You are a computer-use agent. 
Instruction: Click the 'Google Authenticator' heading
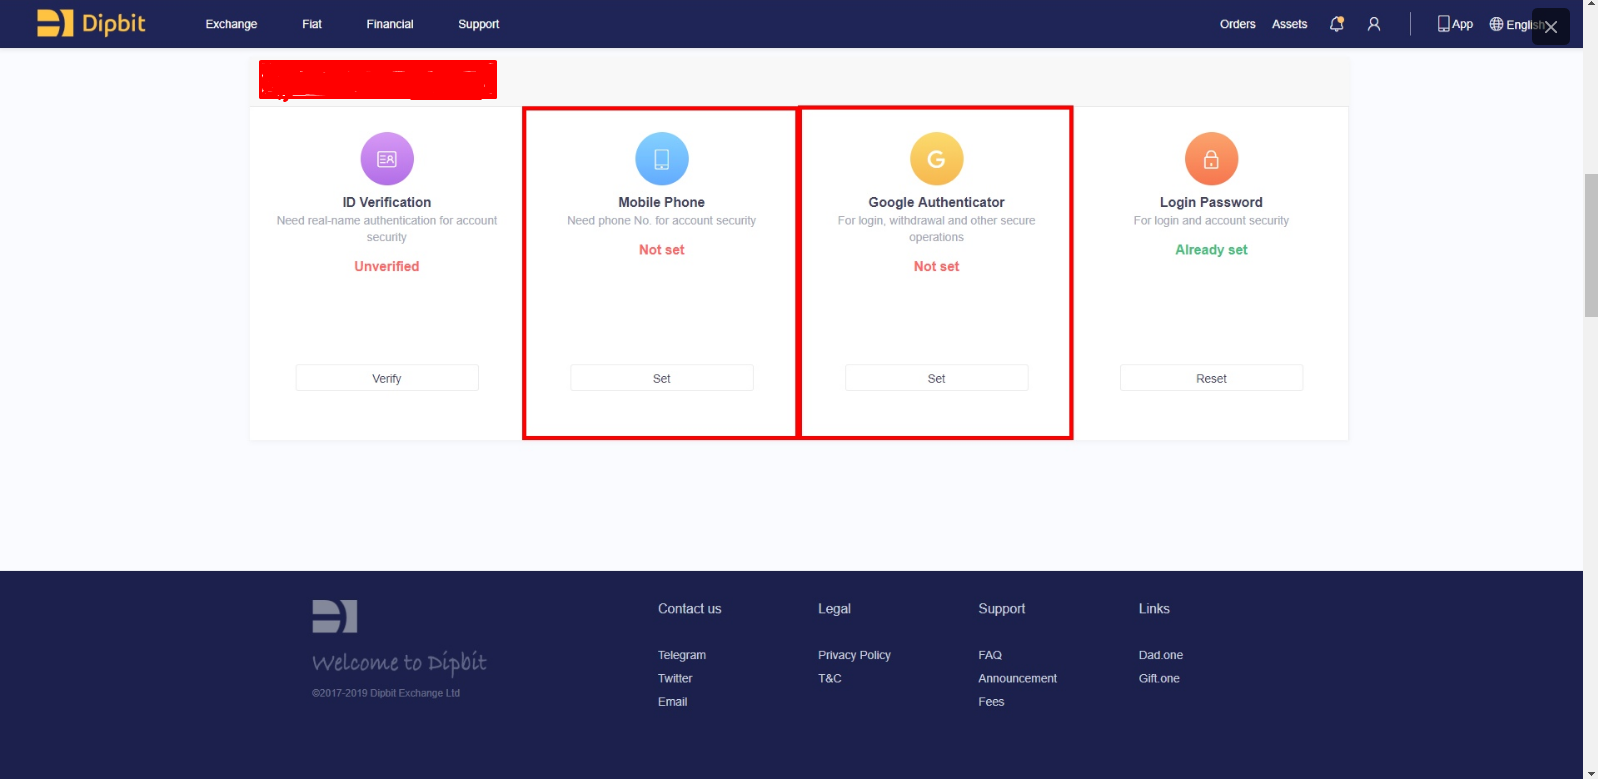point(937,202)
